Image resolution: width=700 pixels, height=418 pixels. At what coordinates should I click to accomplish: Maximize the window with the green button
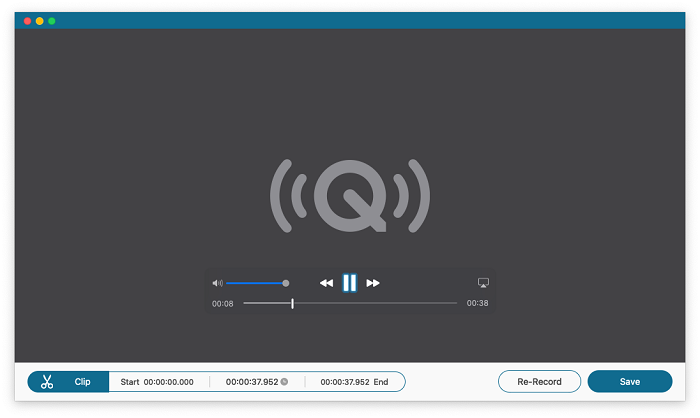coord(52,20)
